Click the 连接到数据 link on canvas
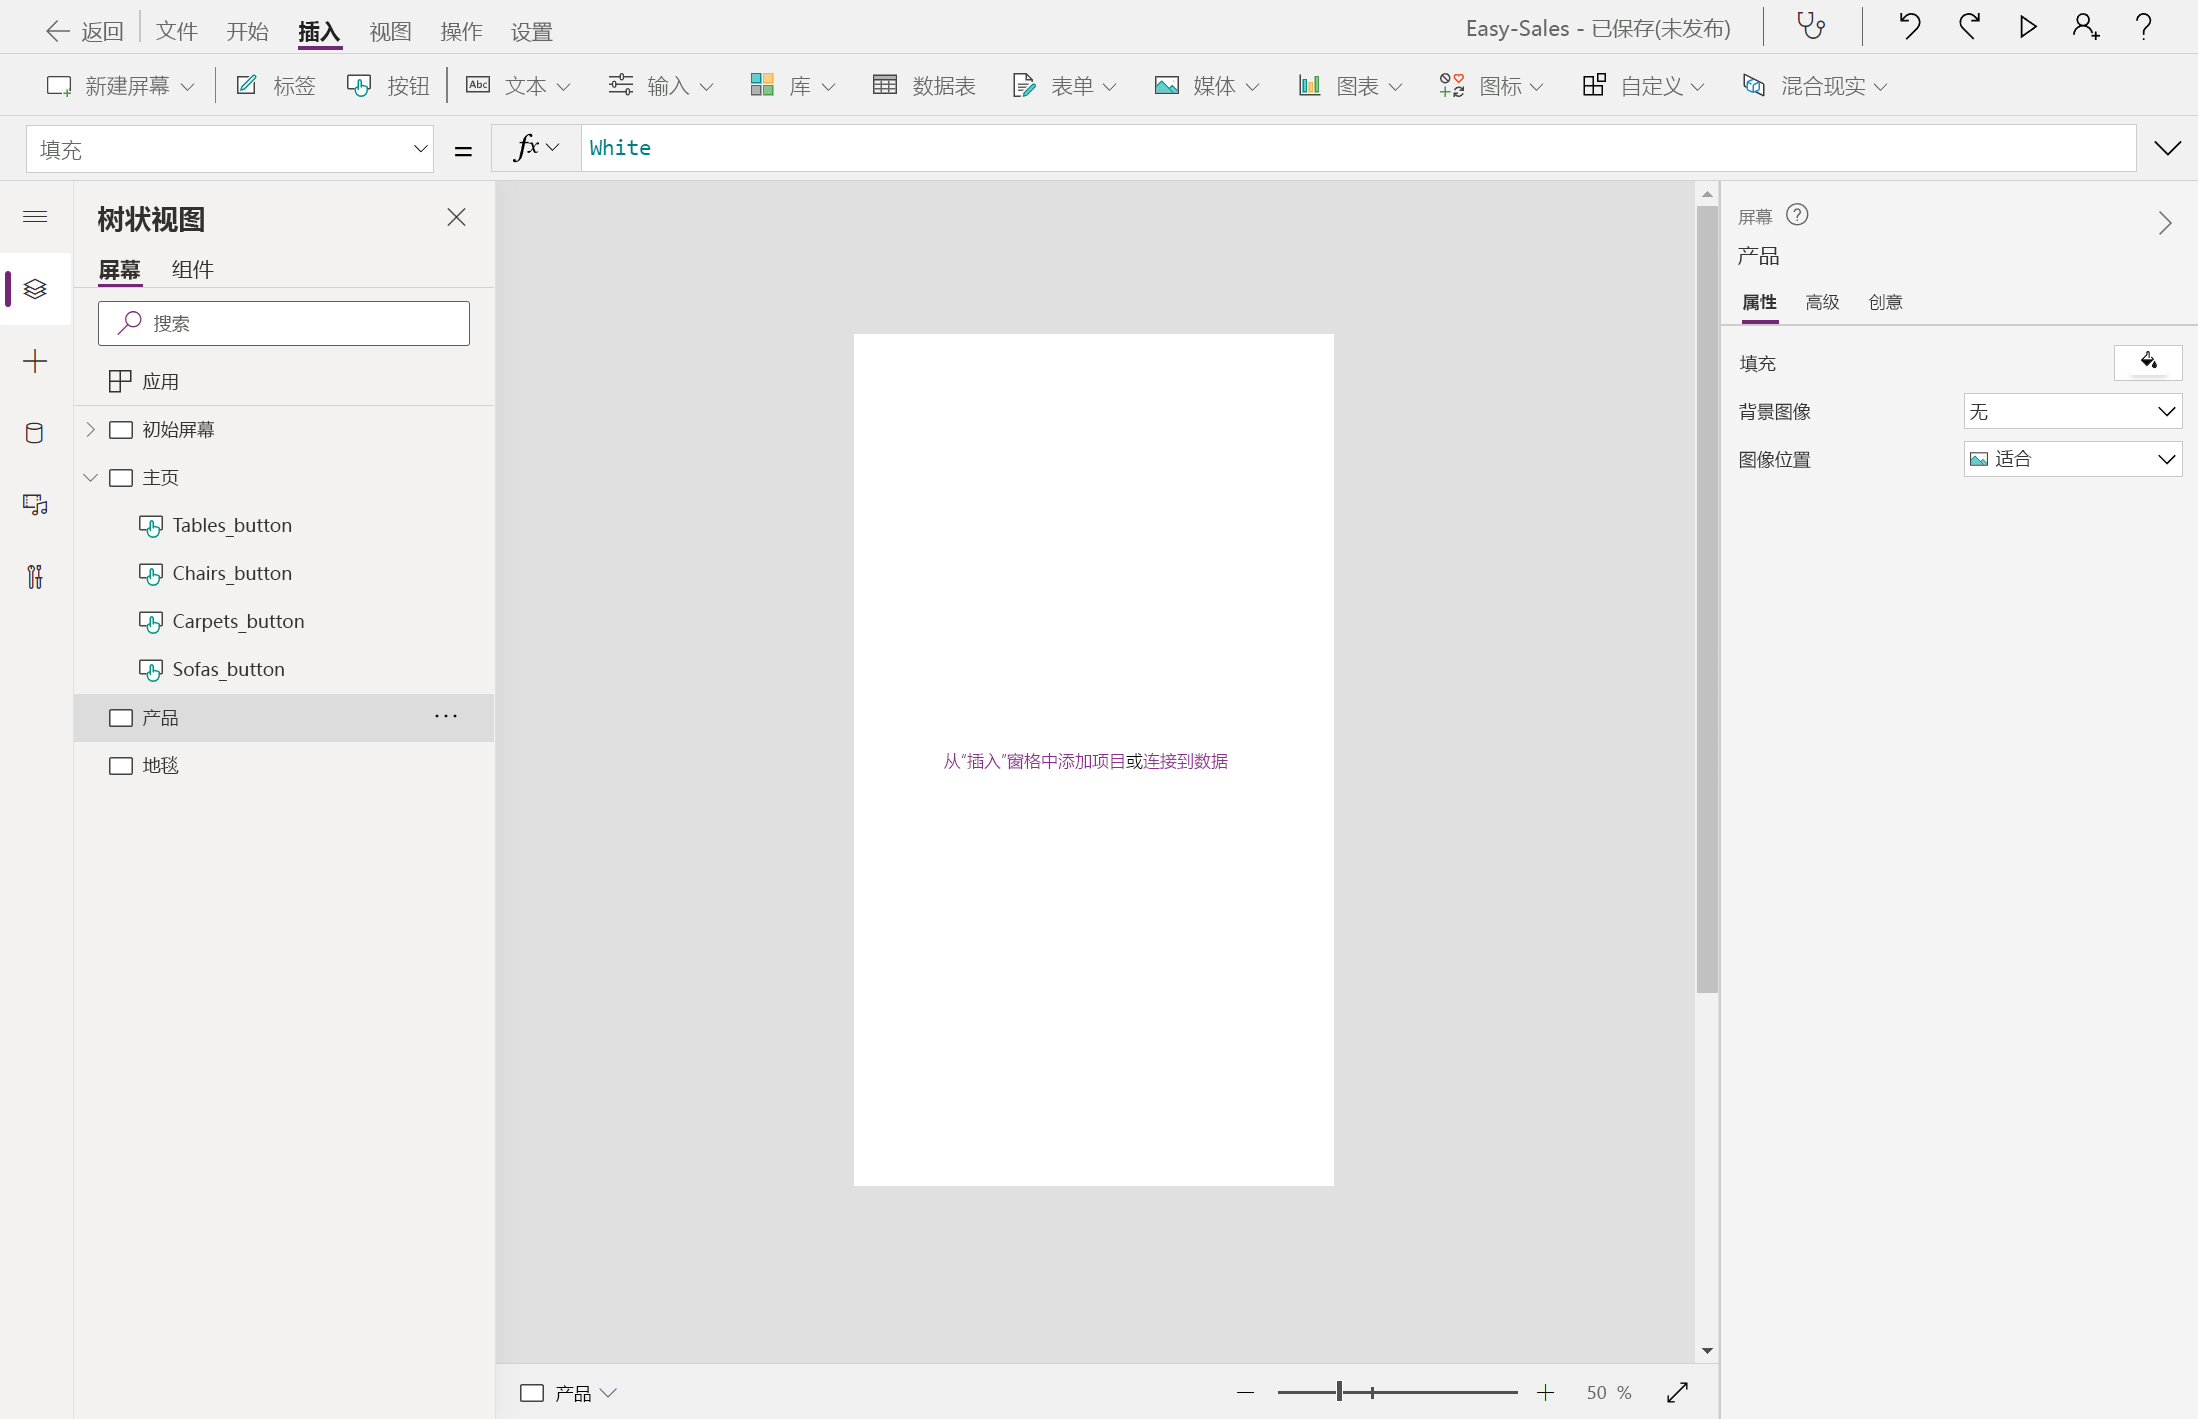The width and height of the screenshot is (2198, 1419). point(1185,762)
